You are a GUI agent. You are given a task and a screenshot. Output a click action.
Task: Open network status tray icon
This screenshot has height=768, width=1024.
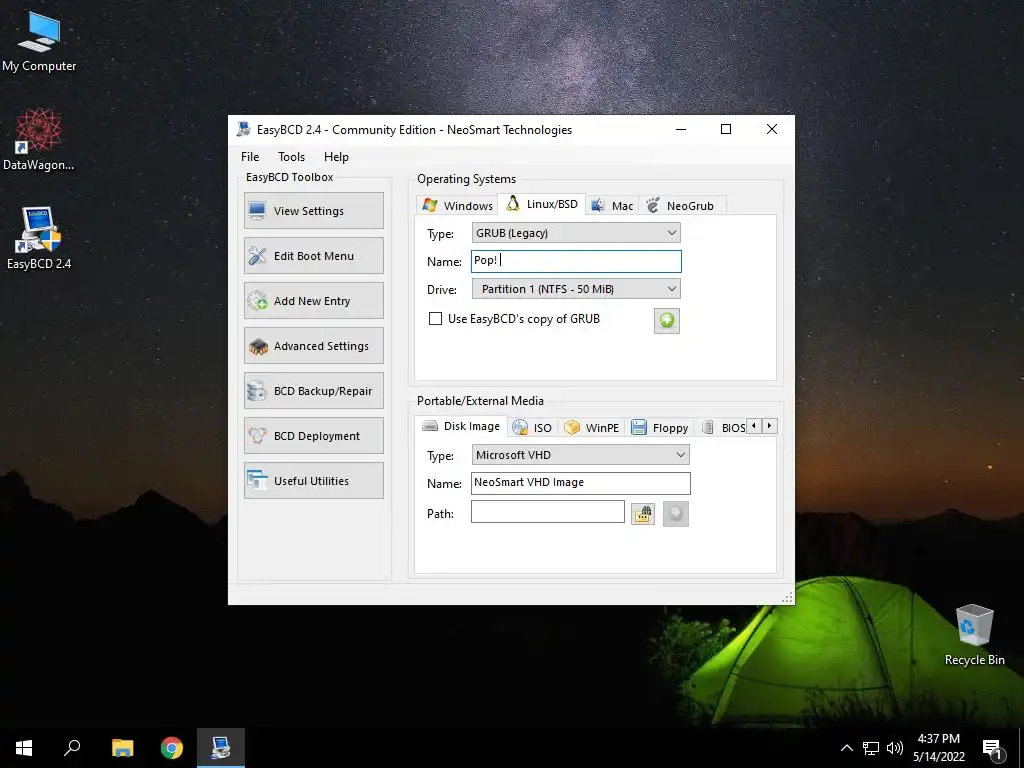coord(871,748)
